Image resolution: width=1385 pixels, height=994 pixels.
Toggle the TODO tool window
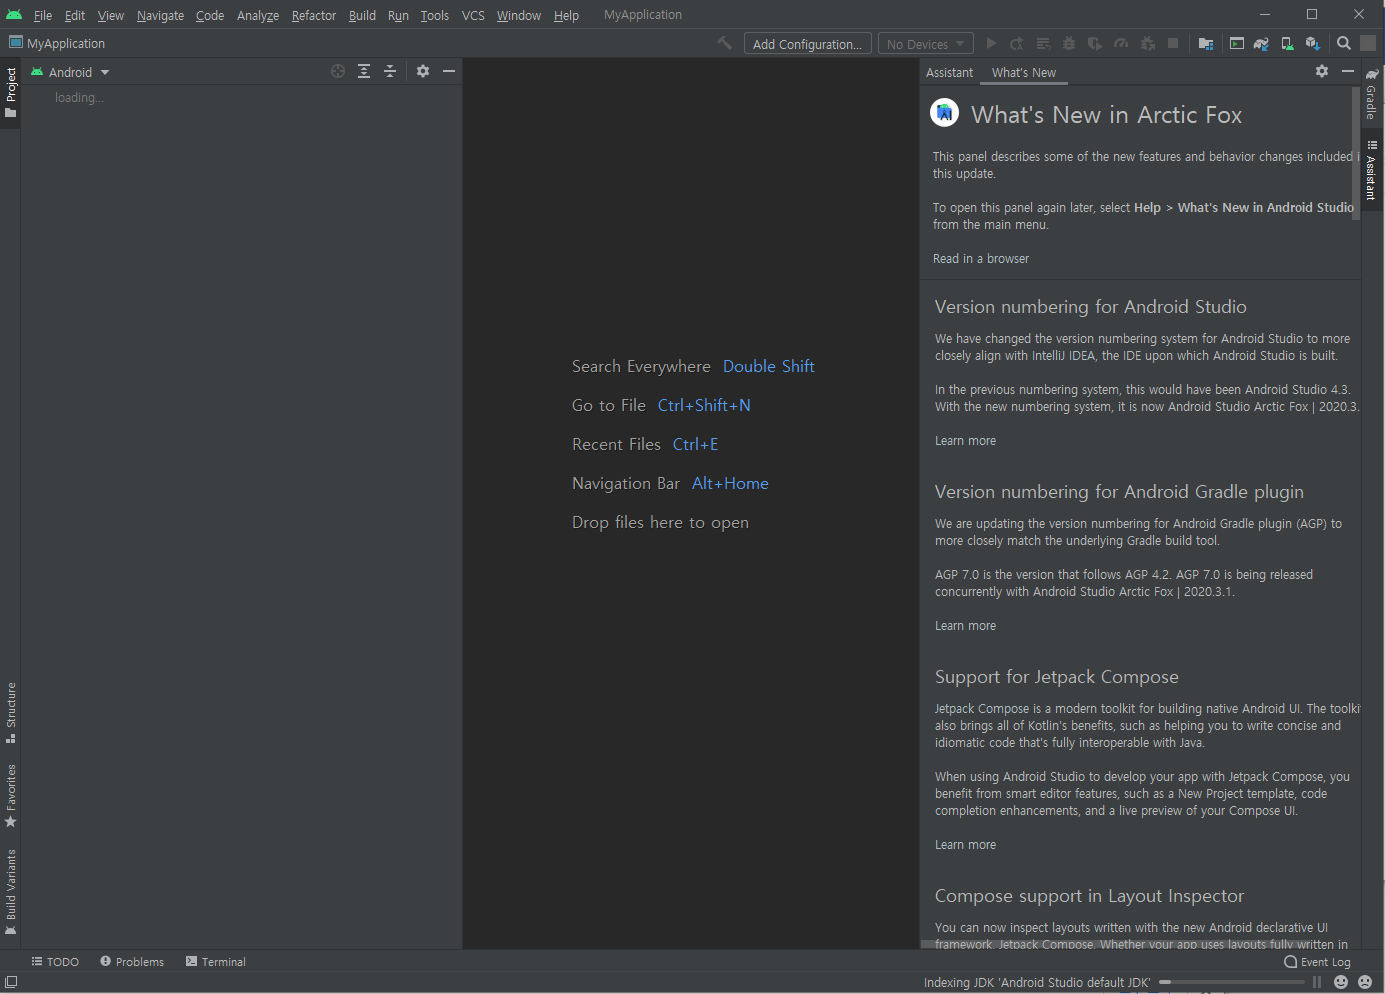(55, 961)
